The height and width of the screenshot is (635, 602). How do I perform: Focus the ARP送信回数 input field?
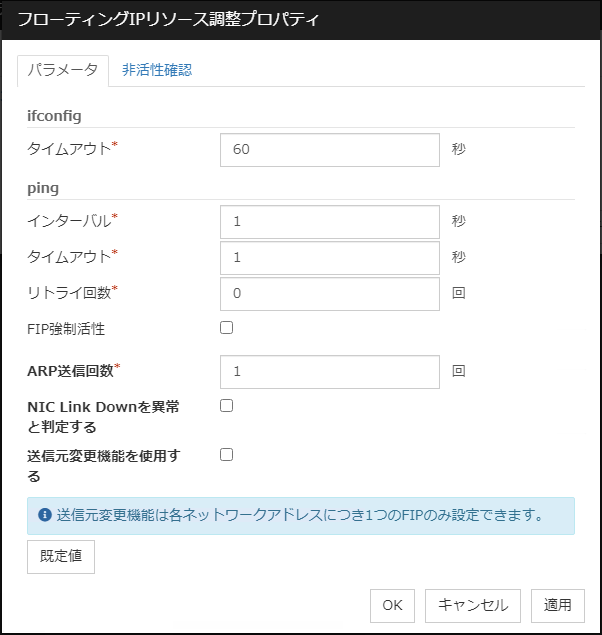pyautogui.click(x=329, y=371)
